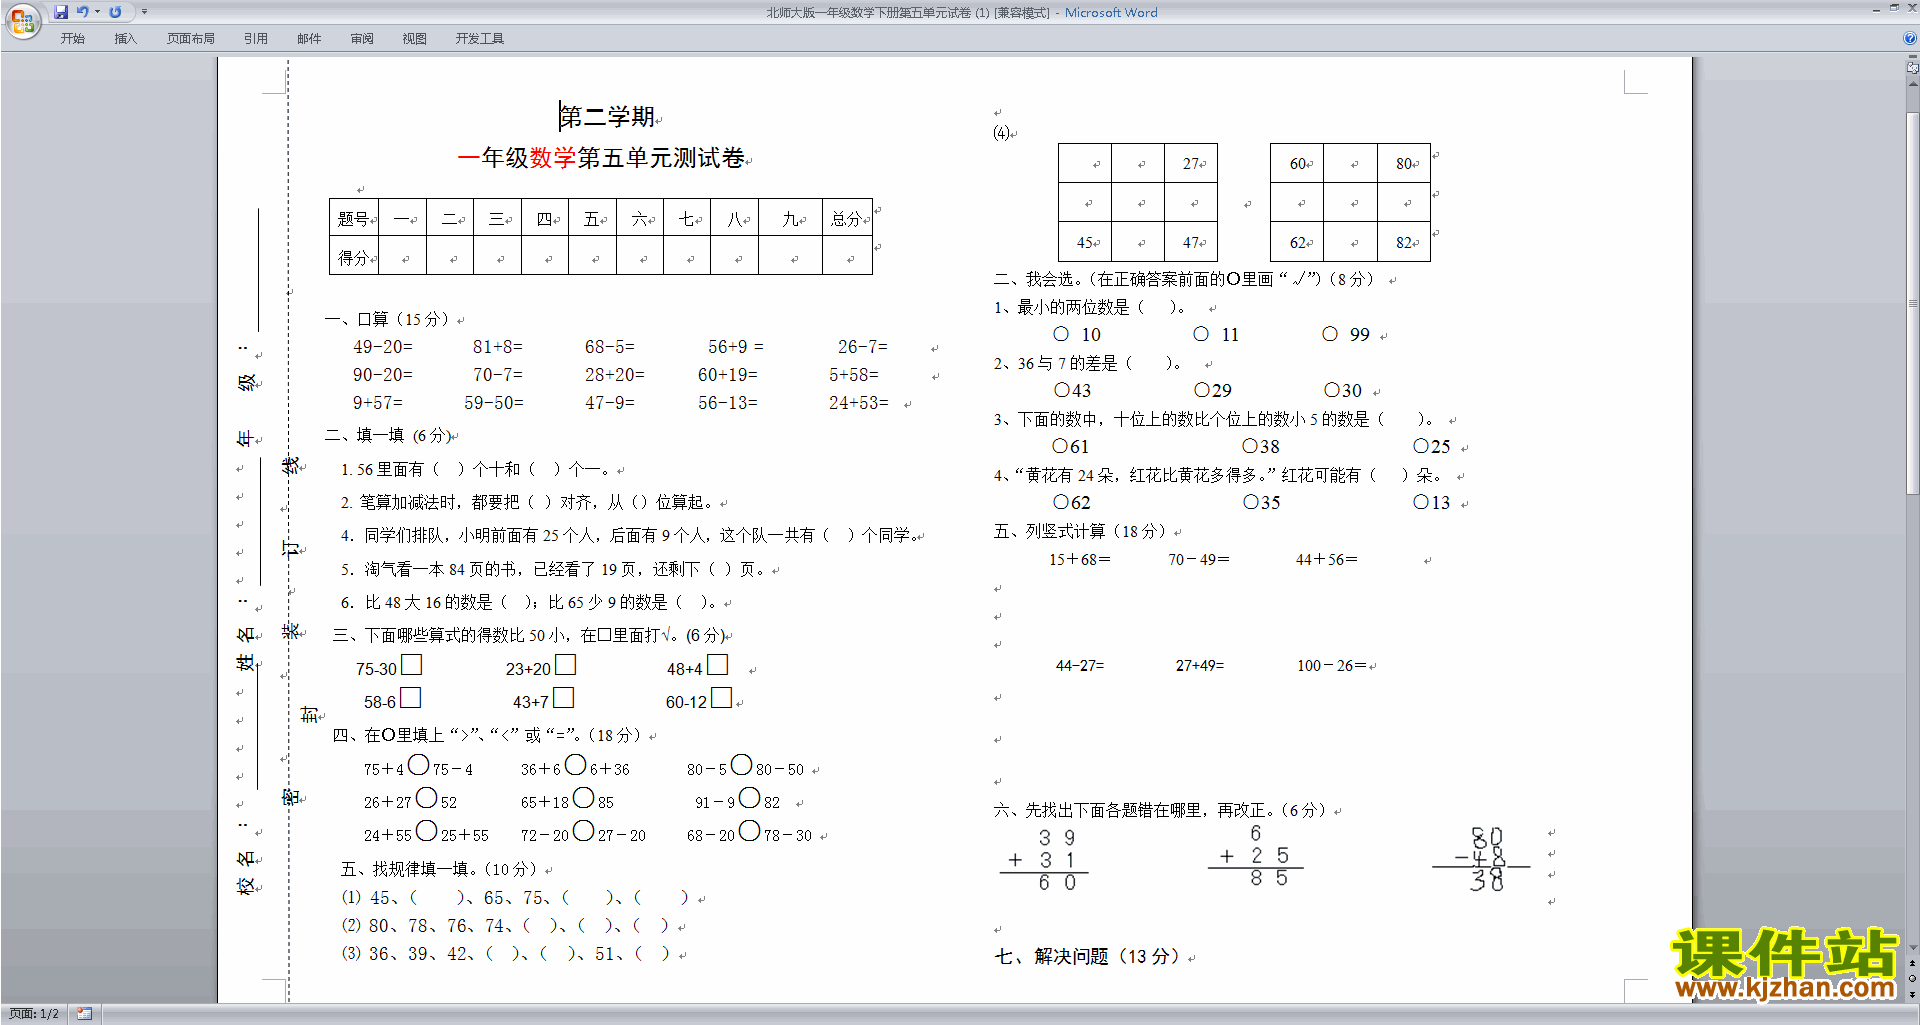
Task: Click the equation 24+53= in 口算
Action: [858, 403]
